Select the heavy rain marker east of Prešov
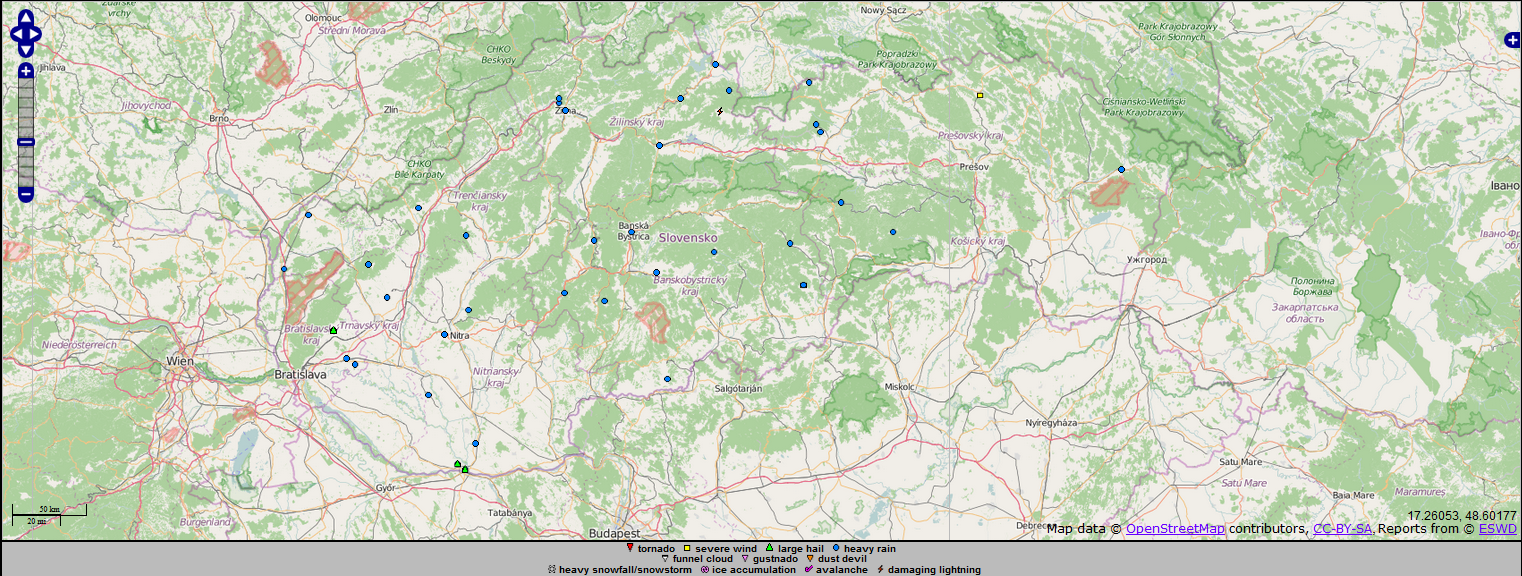Image resolution: width=1522 pixels, height=576 pixels. point(1121,169)
